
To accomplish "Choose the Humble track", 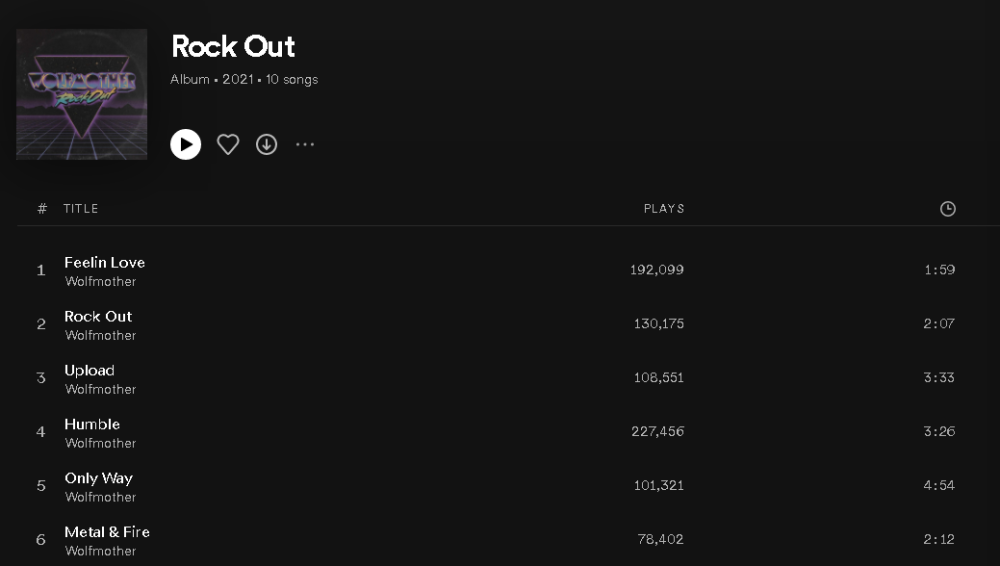I will pyautogui.click(x=92, y=424).
